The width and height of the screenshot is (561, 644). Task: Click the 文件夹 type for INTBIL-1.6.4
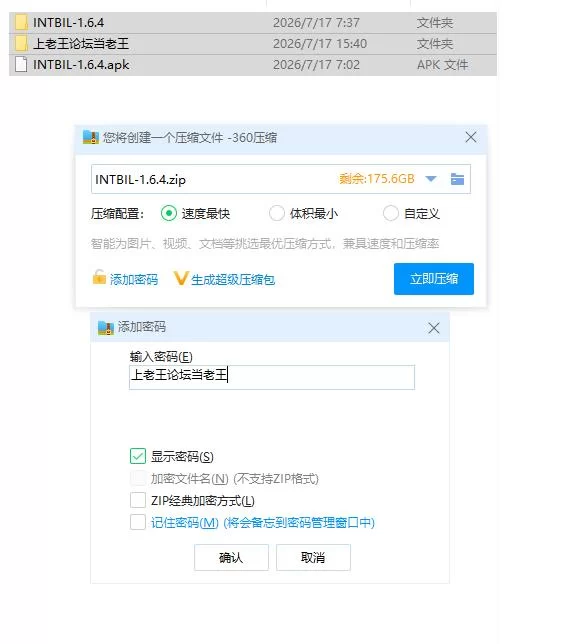pos(435,23)
